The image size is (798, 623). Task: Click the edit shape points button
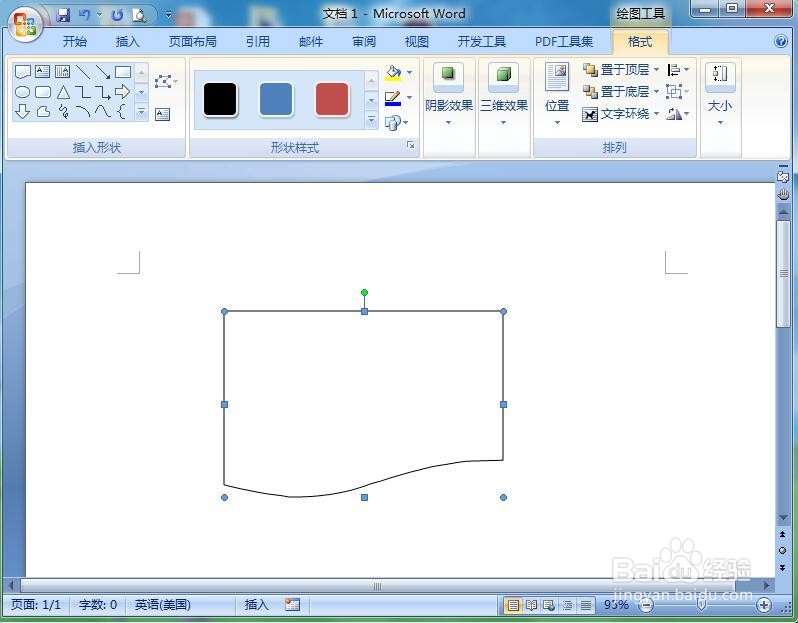click(165, 81)
